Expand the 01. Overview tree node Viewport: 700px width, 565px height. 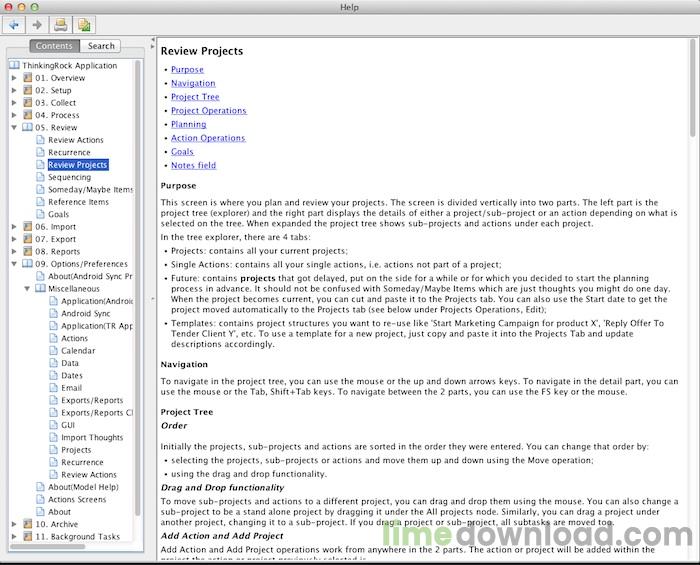click(x=14, y=78)
